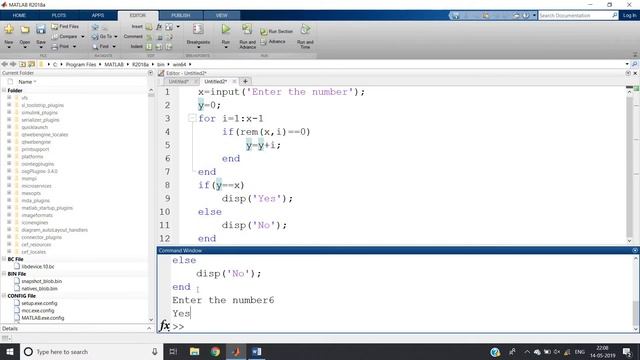Click the Current Folder vertical scrollbar

tap(151, 204)
